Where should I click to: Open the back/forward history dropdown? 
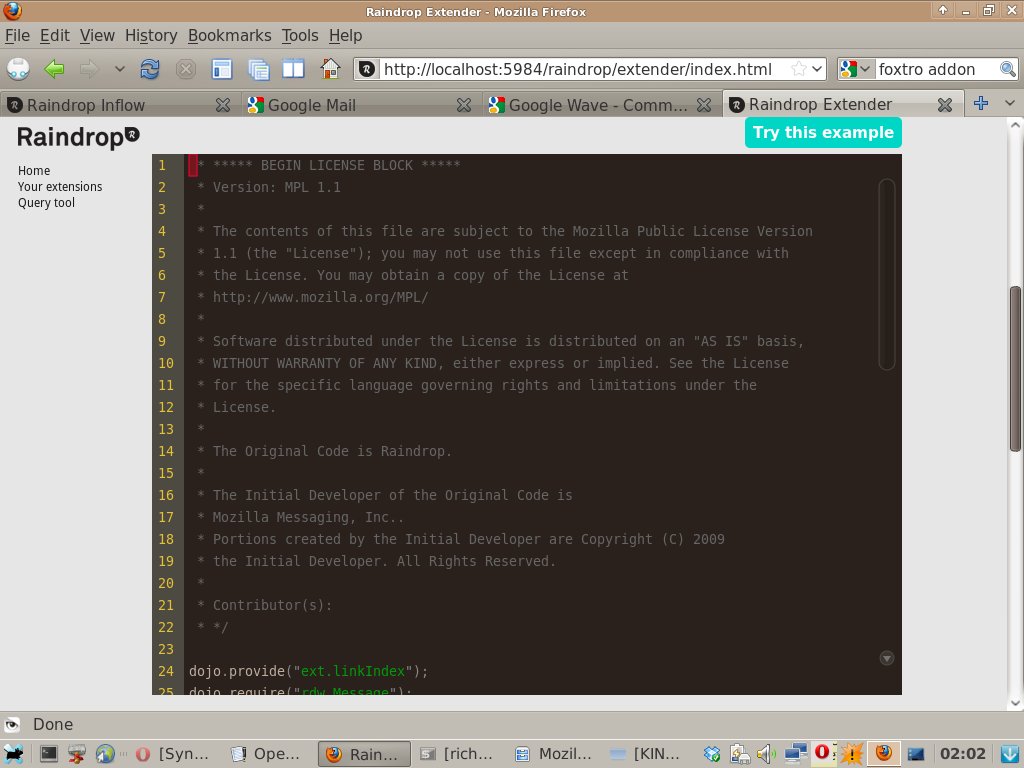pyautogui.click(x=119, y=69)
